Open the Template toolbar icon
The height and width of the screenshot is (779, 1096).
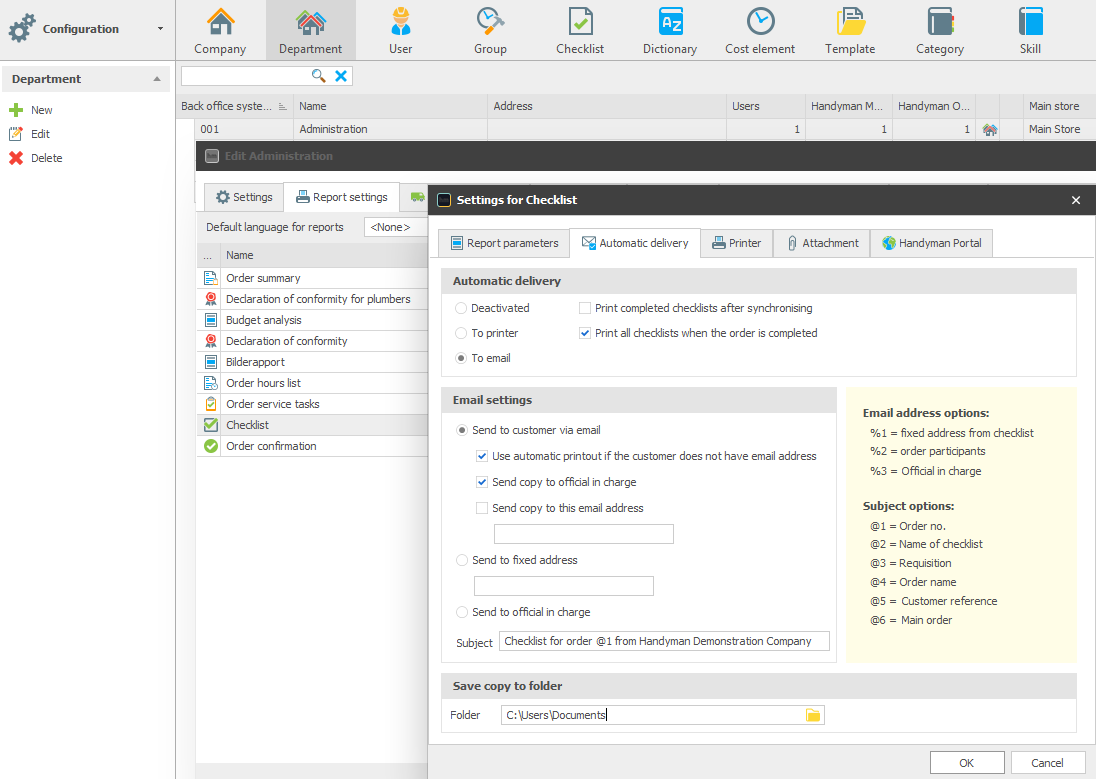[x=850, y=31]
